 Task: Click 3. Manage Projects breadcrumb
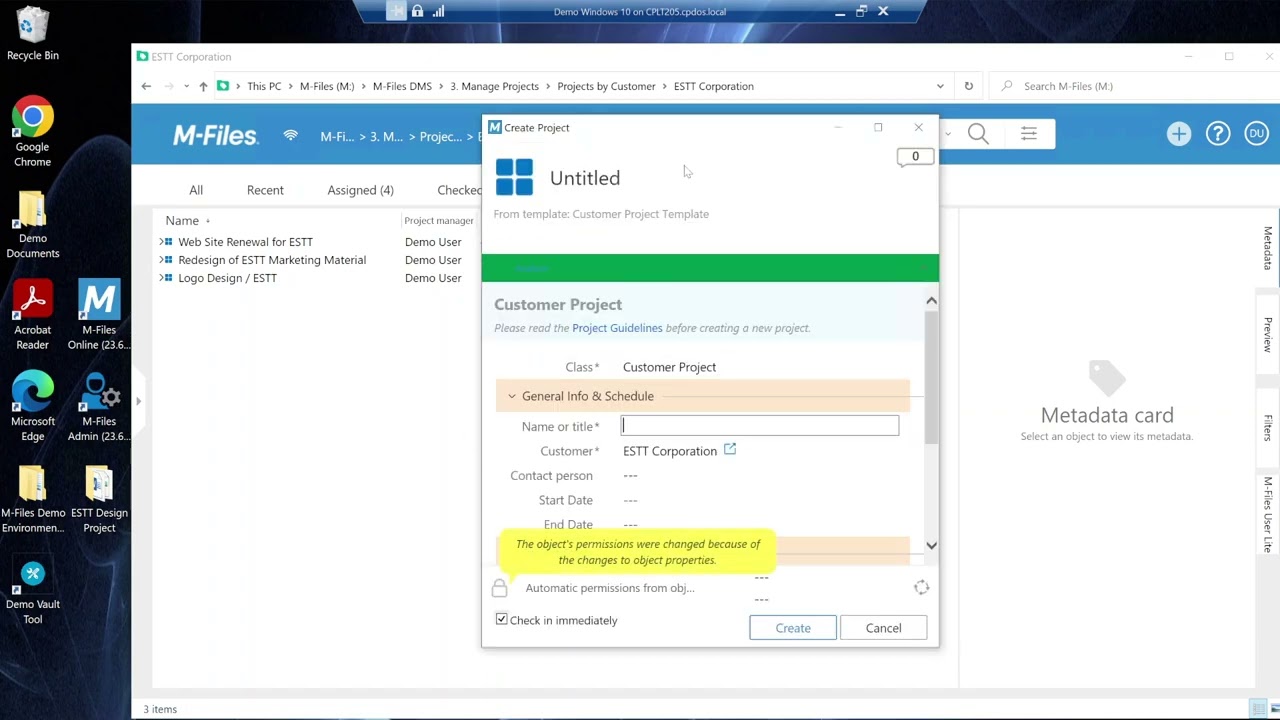[494, 86]
